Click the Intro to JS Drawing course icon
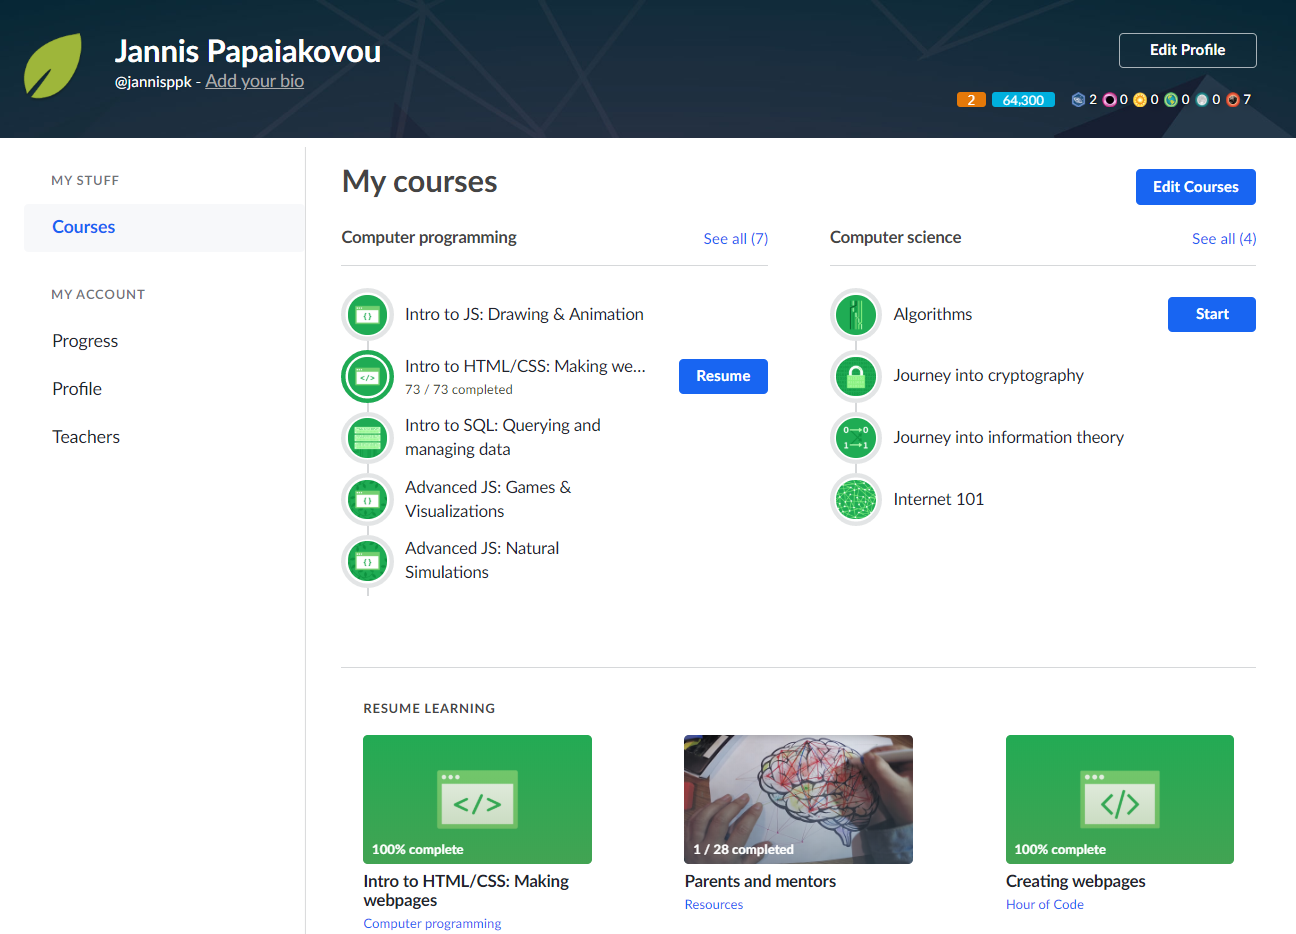1296x934 pixels. click(367, 315)
